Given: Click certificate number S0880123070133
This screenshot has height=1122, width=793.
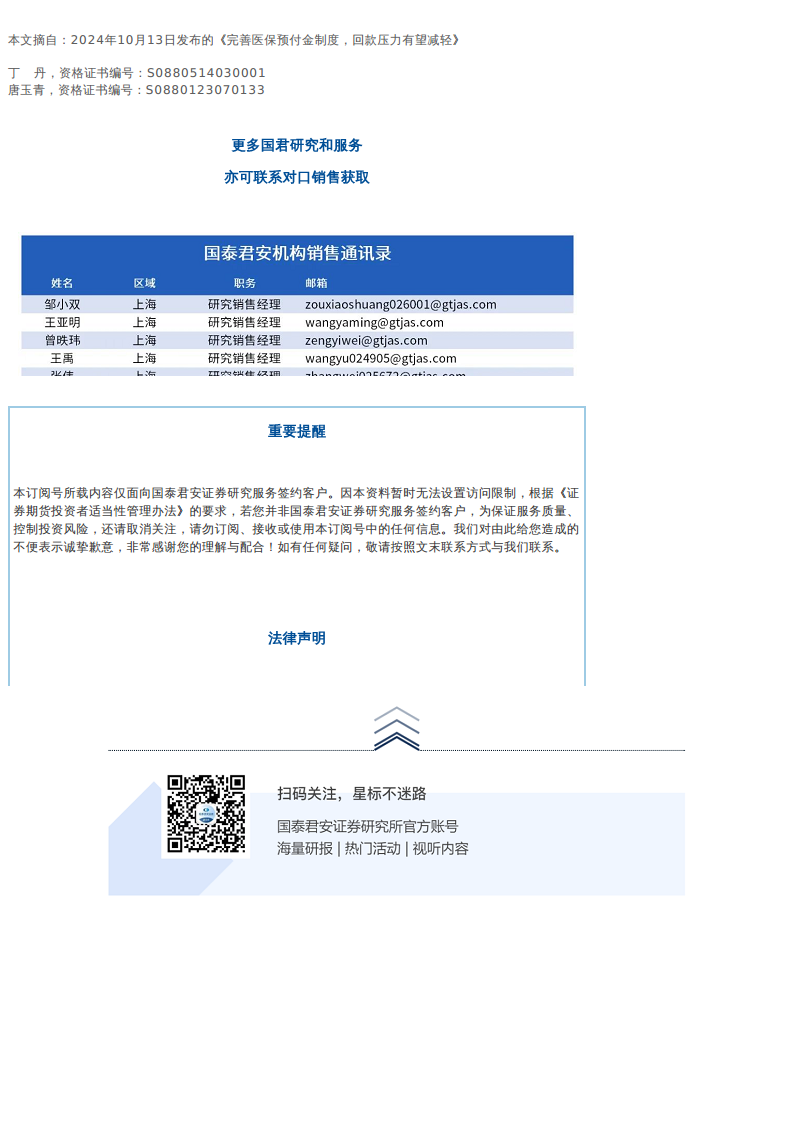Looking at the screenshot, I should click(205, 90).
